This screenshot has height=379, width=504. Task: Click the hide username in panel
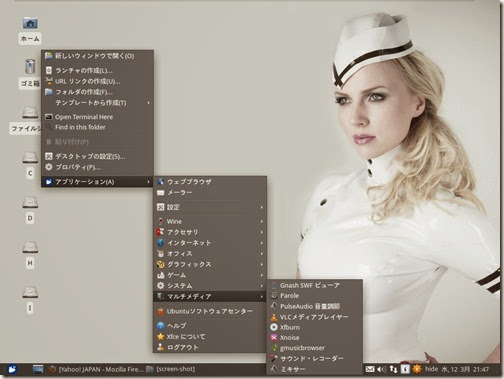pos(431,369)
